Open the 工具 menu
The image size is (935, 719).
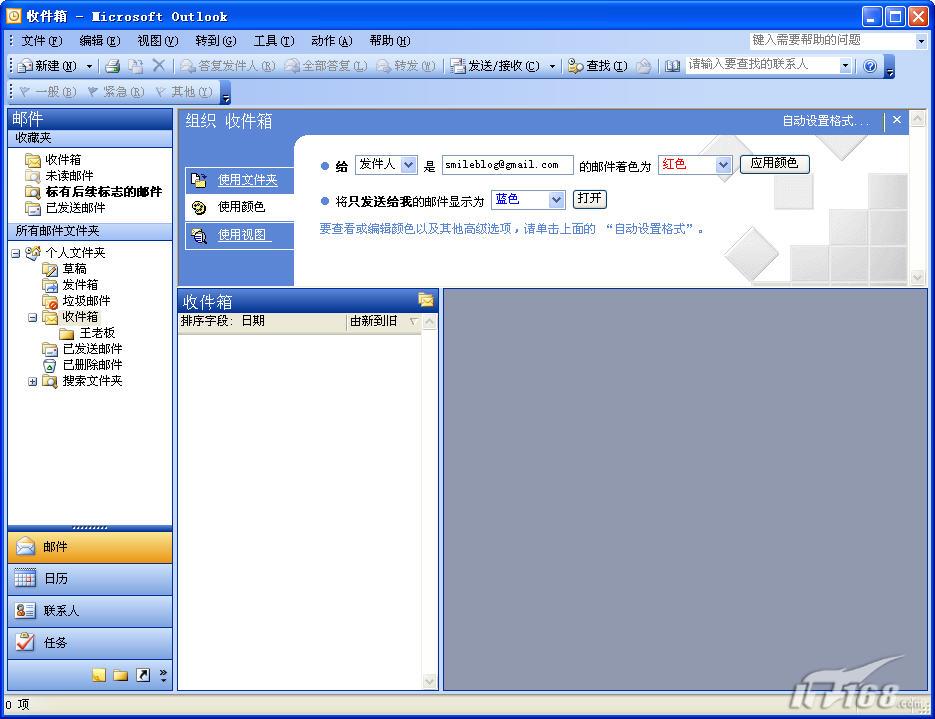pos(273,41)
